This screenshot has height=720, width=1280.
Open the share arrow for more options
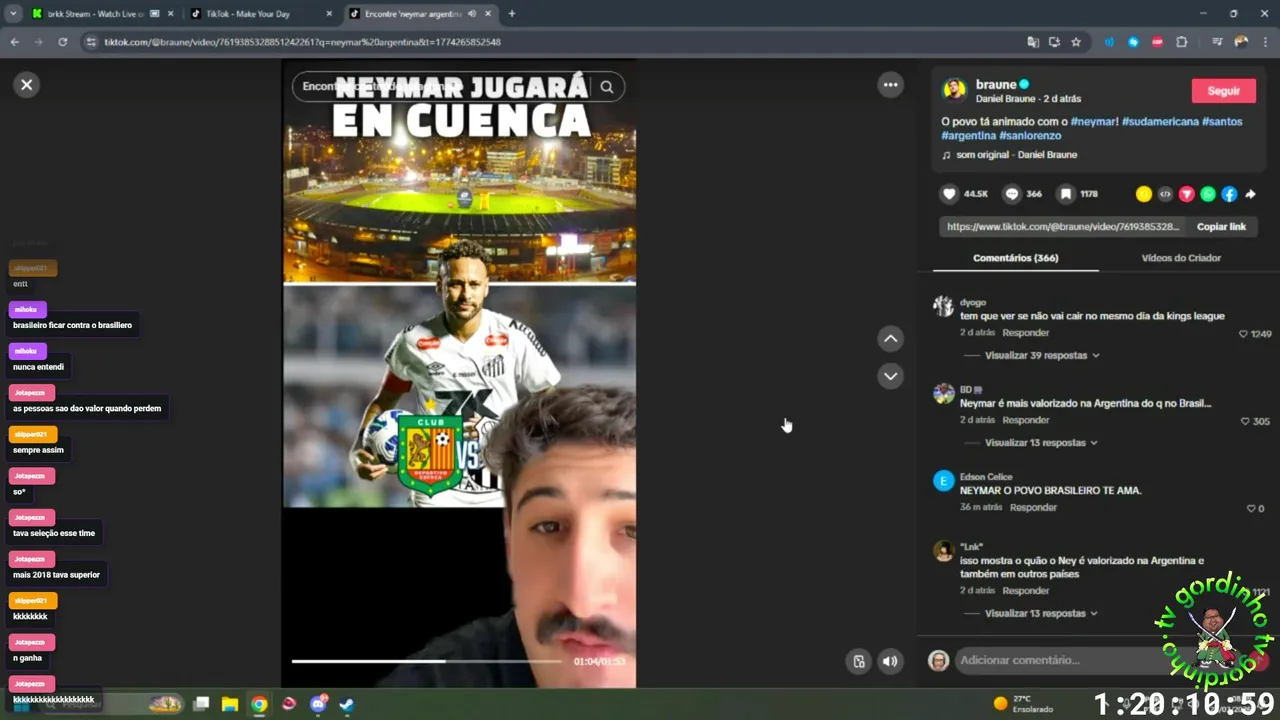tap(1250, 194)
